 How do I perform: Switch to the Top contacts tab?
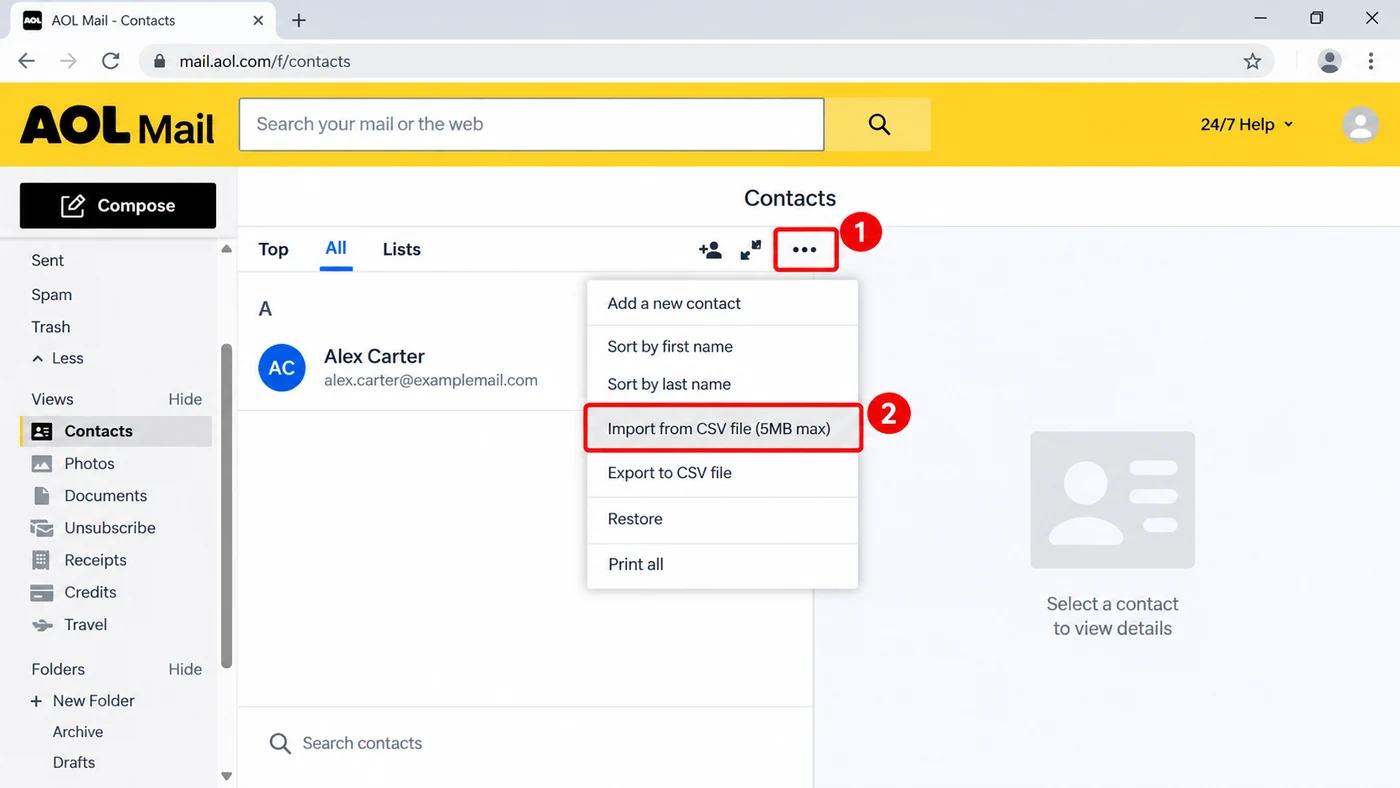[x=273, y=250]
